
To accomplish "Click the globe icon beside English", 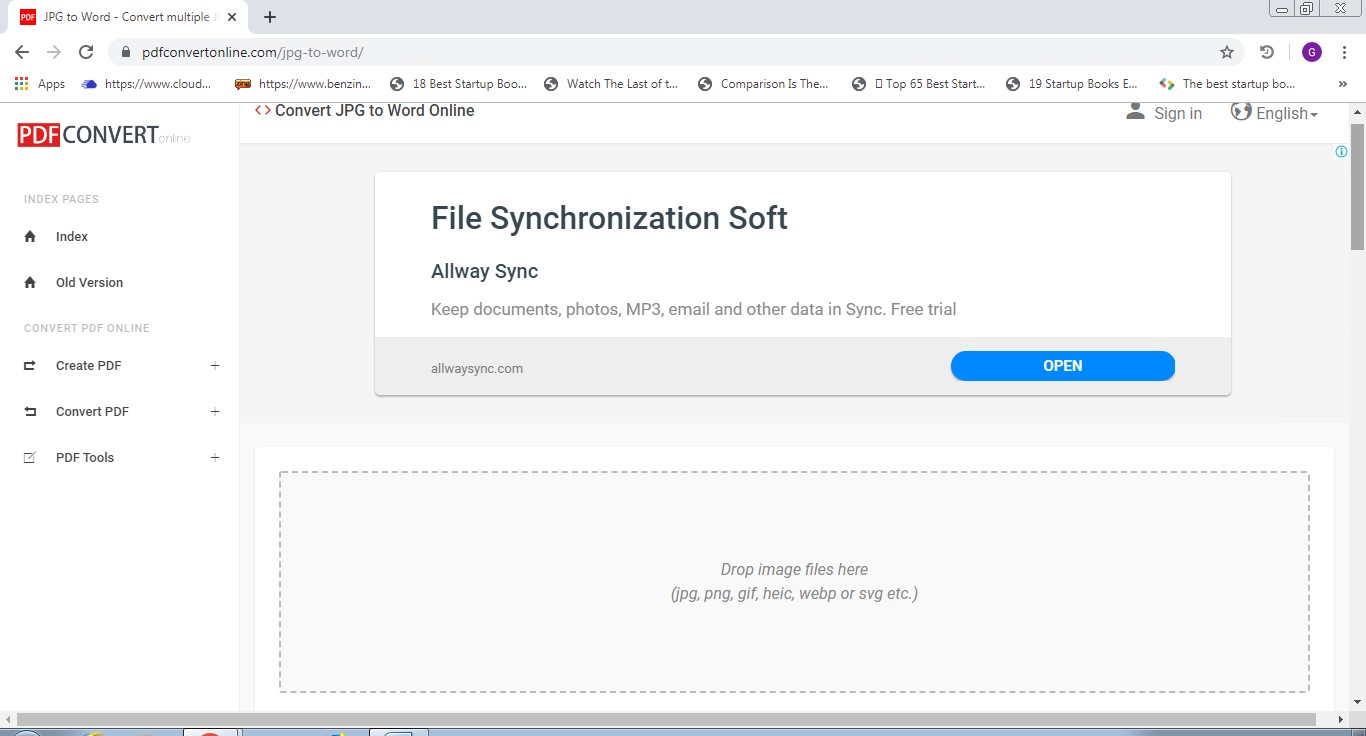I will [x=1241, y=112].
